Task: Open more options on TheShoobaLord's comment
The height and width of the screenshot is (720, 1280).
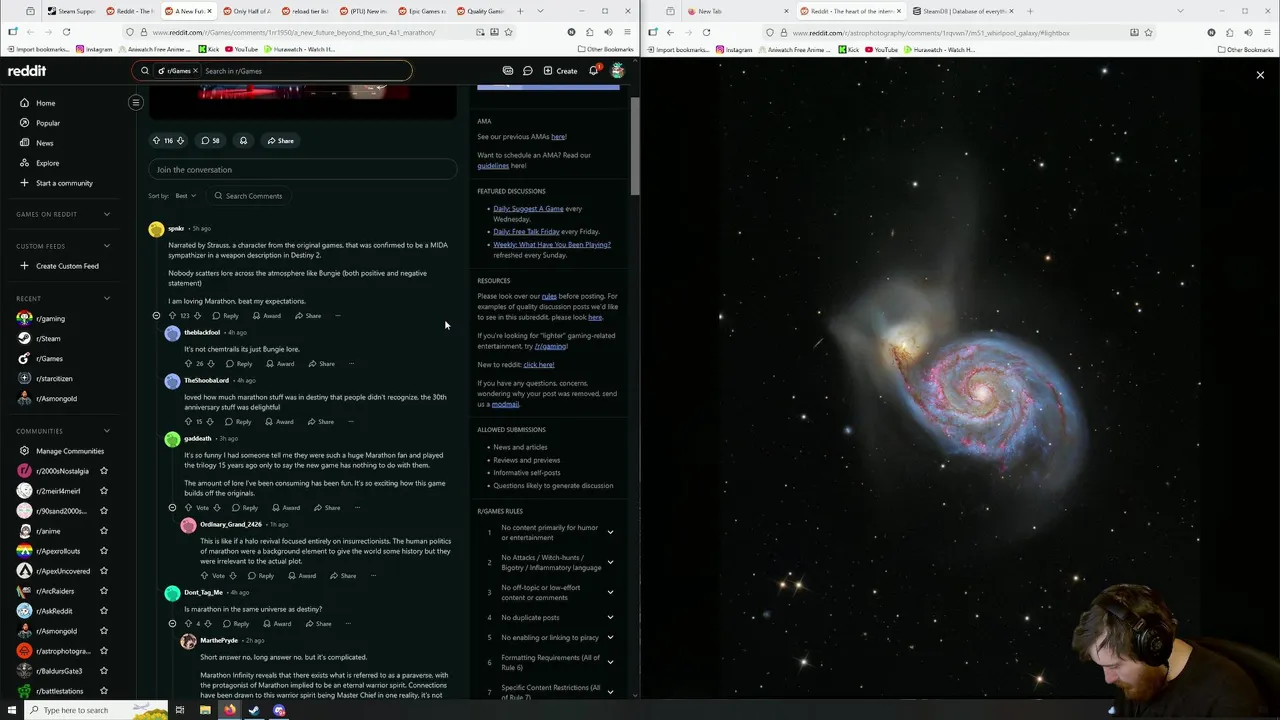Action: tap(351, 422)
